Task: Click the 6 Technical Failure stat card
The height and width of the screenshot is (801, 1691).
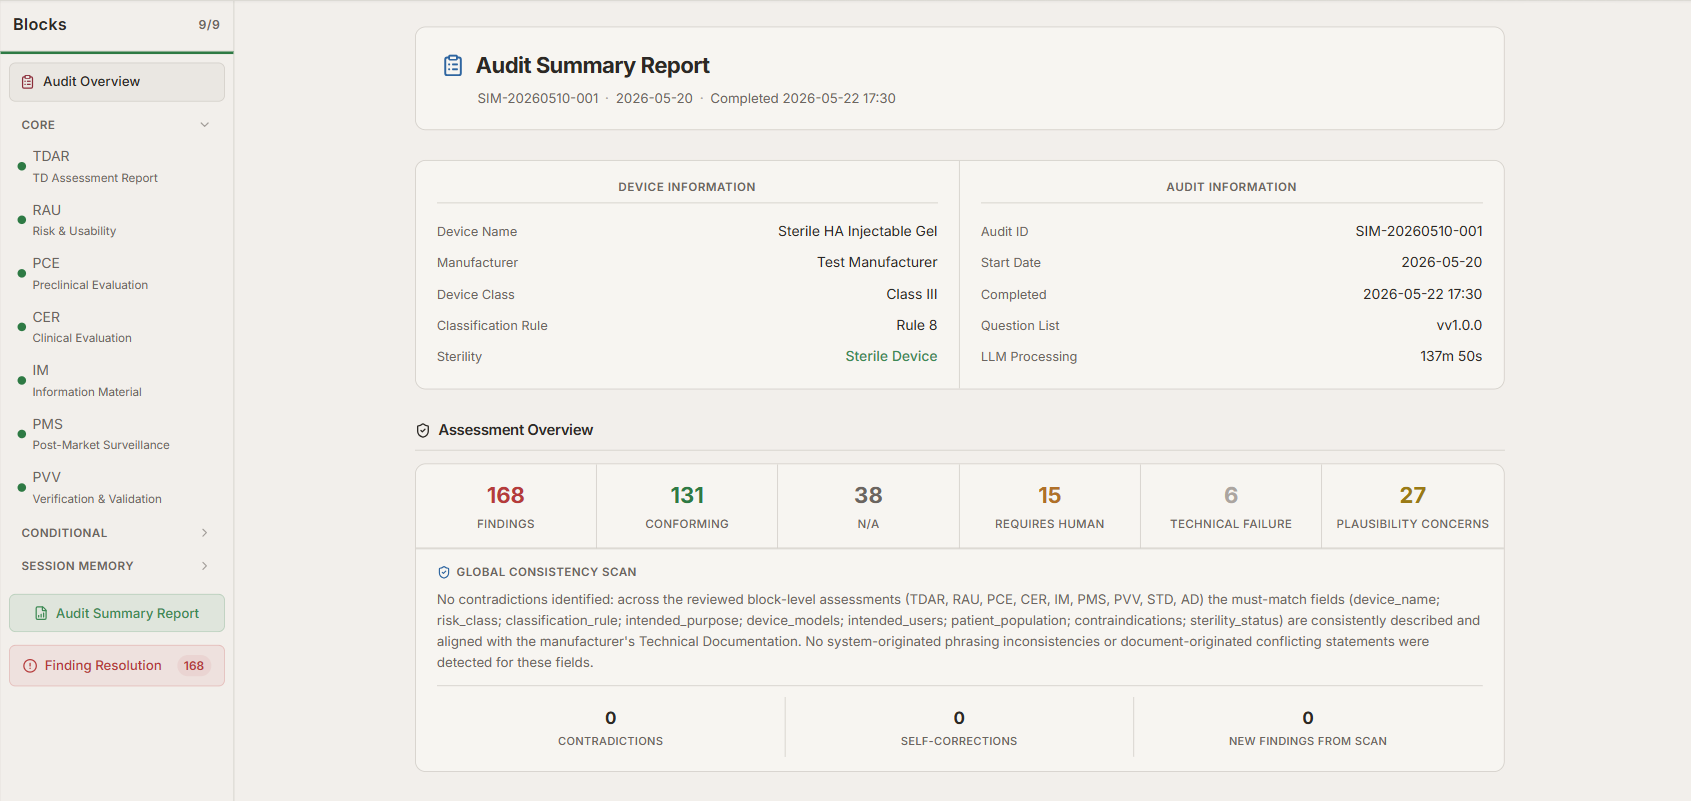Action: coord(1231,506)
